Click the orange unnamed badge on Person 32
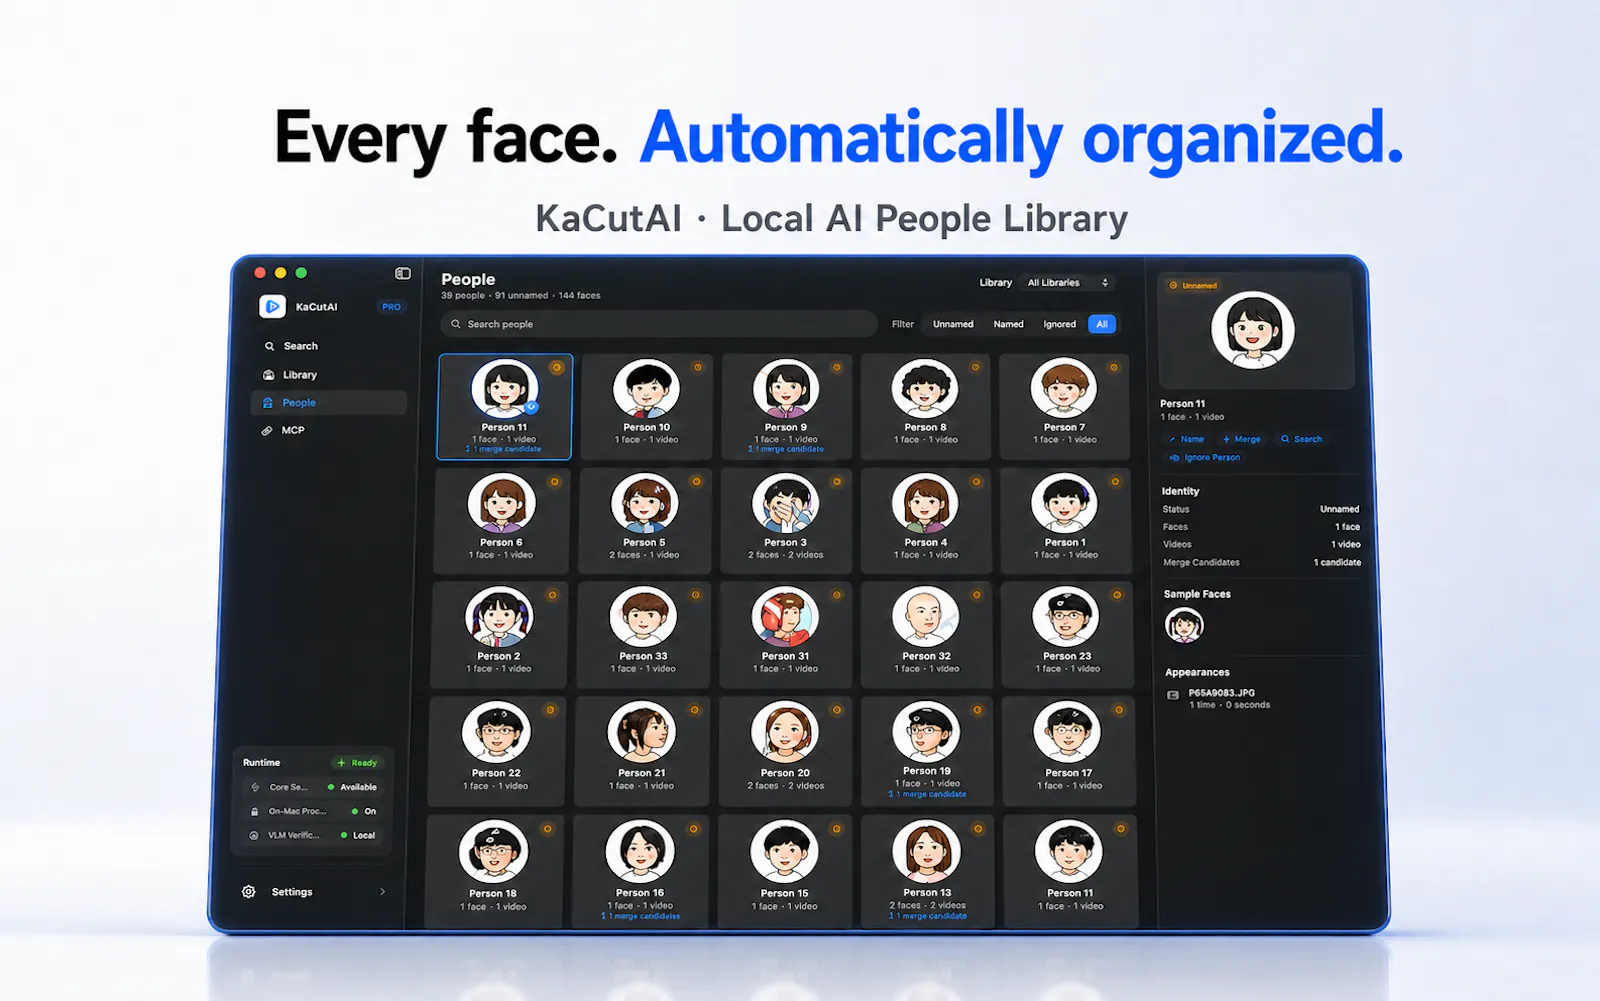 coord(977,595)
